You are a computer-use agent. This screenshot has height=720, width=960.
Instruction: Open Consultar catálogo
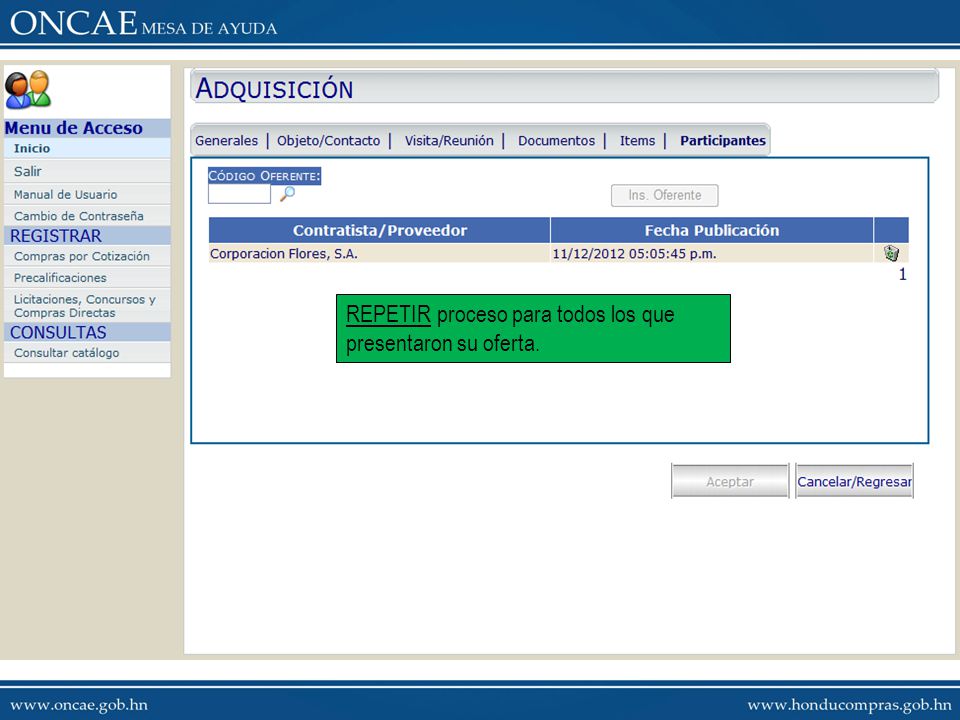[x=87, y=353]
